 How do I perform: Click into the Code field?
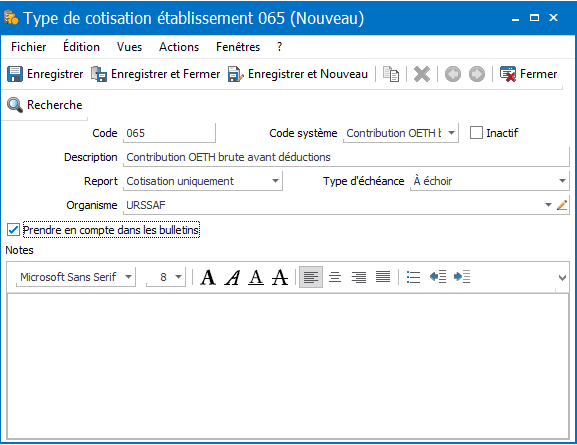click(x=169, y=133)
